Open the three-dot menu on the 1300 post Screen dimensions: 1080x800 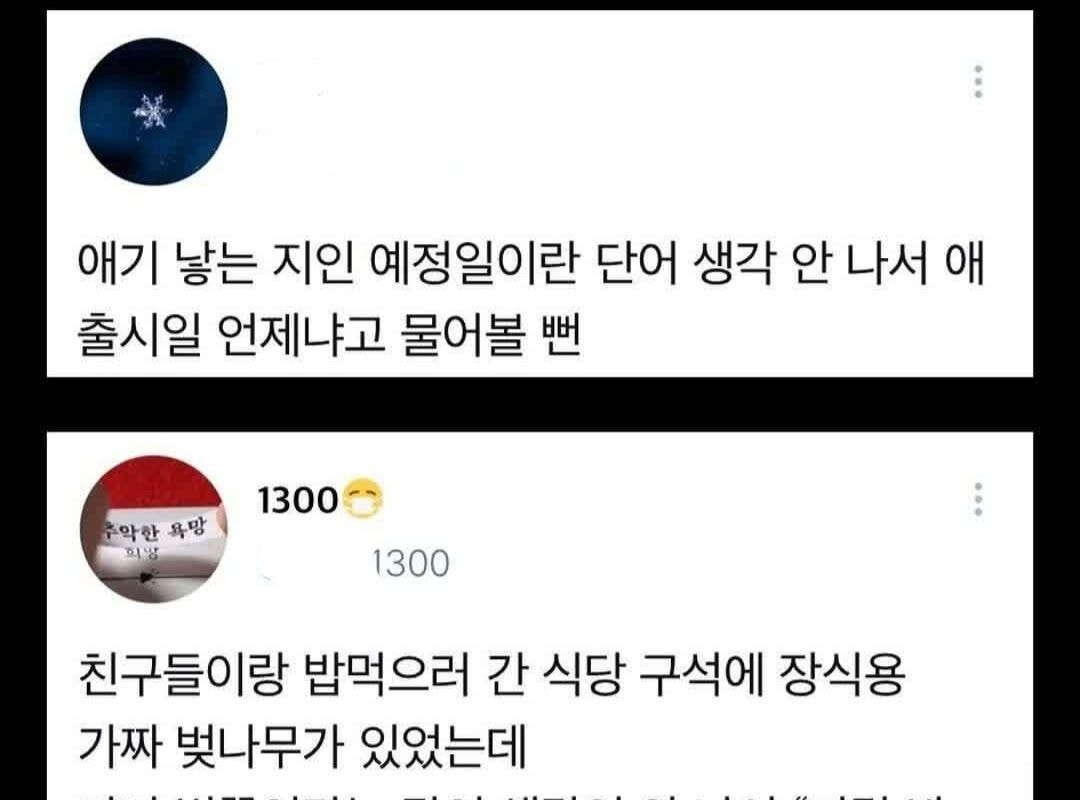pos(978,500)
